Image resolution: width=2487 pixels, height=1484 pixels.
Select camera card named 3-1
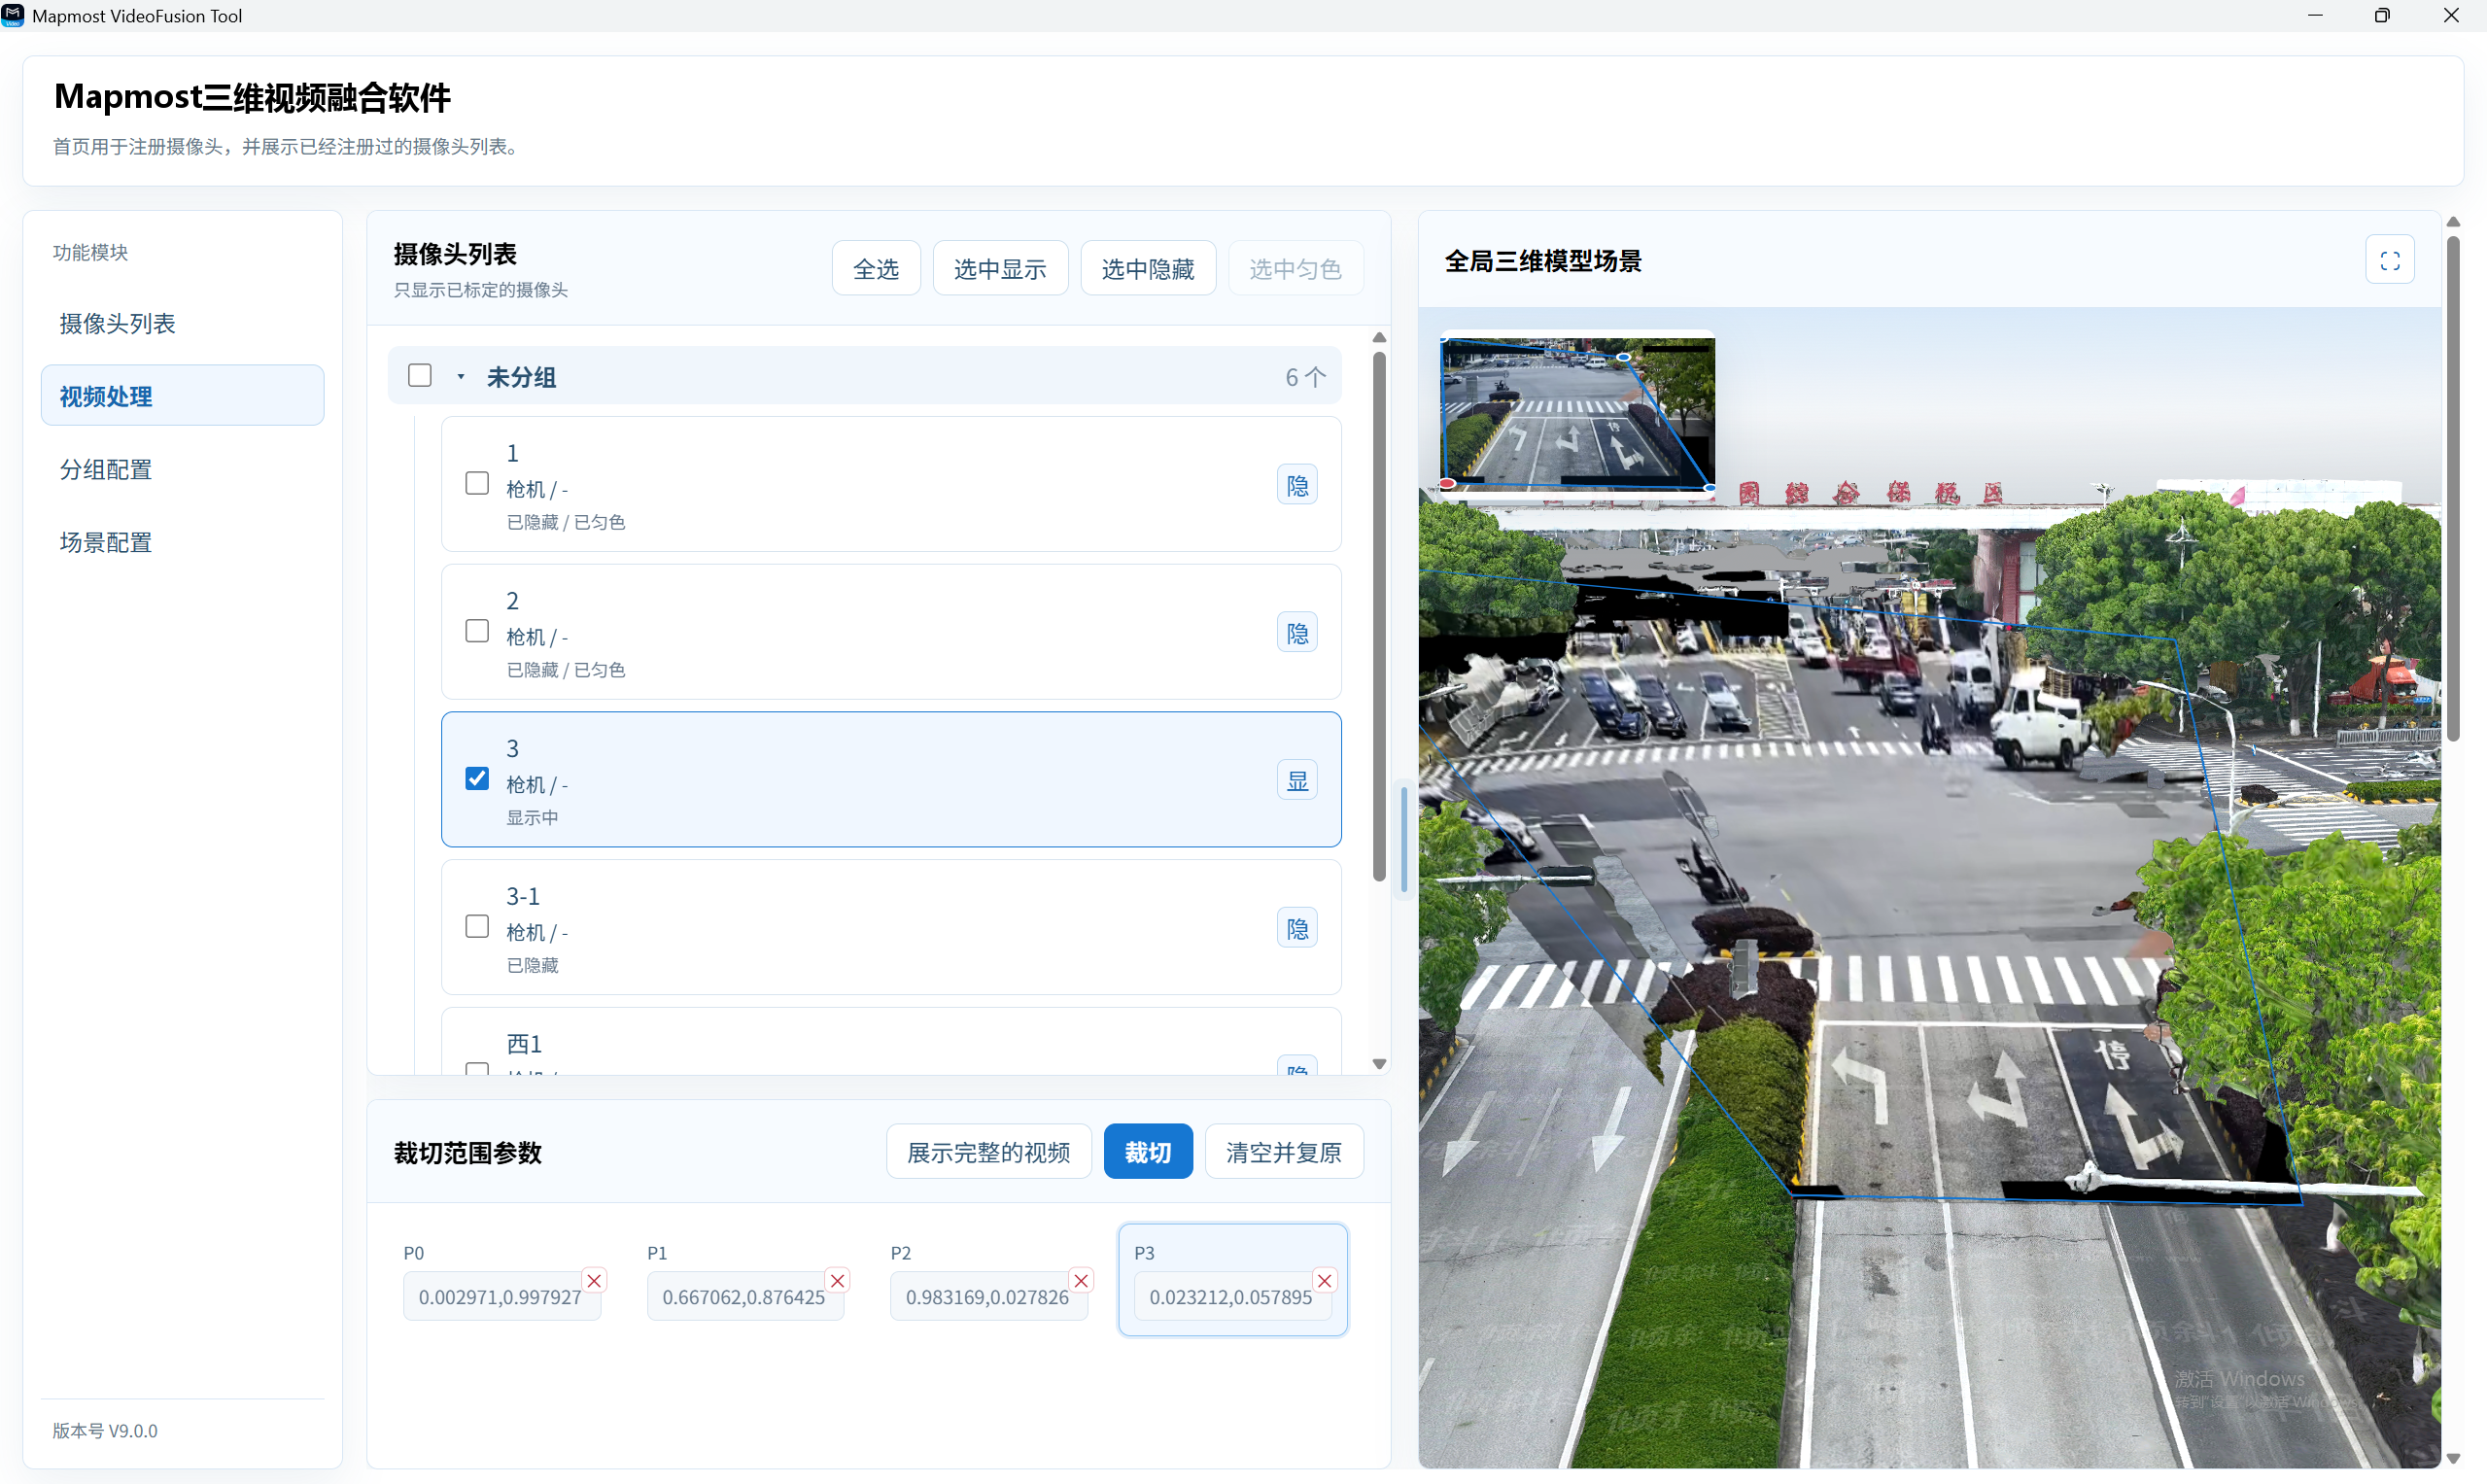pyautogui.click(x=891, y=927)
